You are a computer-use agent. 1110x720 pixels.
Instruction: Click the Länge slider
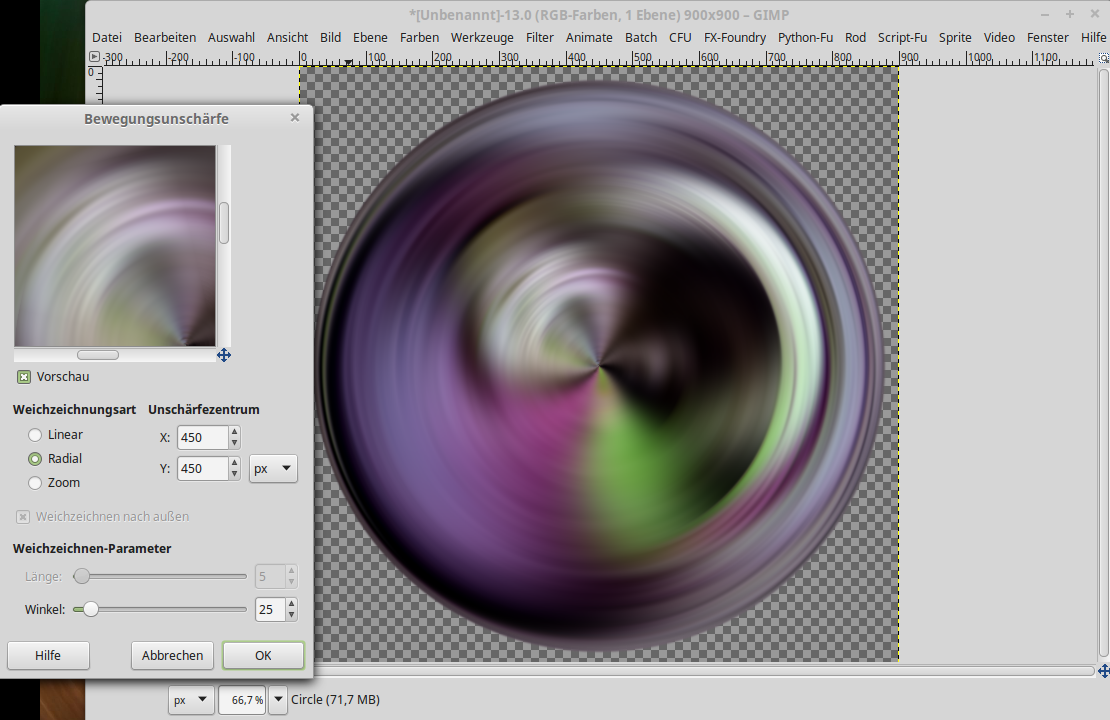pos(160,576)
